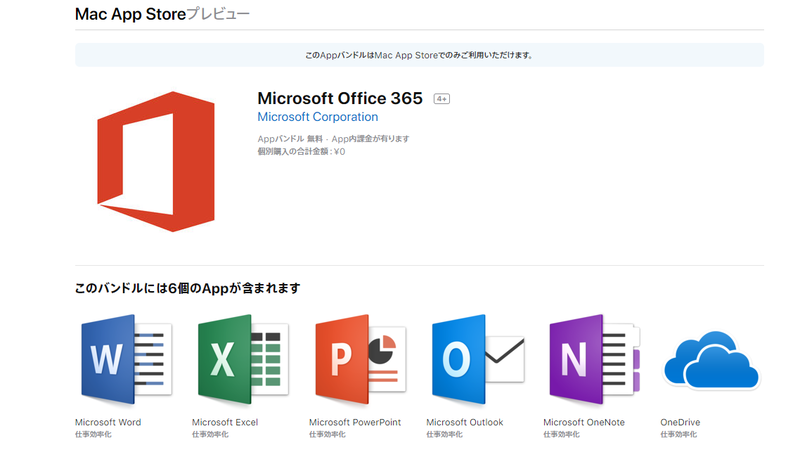Open the Microsoft PowerPoint app icon
Image resolution: width=800 pixels, height=450 pixels.
point(360,360)
